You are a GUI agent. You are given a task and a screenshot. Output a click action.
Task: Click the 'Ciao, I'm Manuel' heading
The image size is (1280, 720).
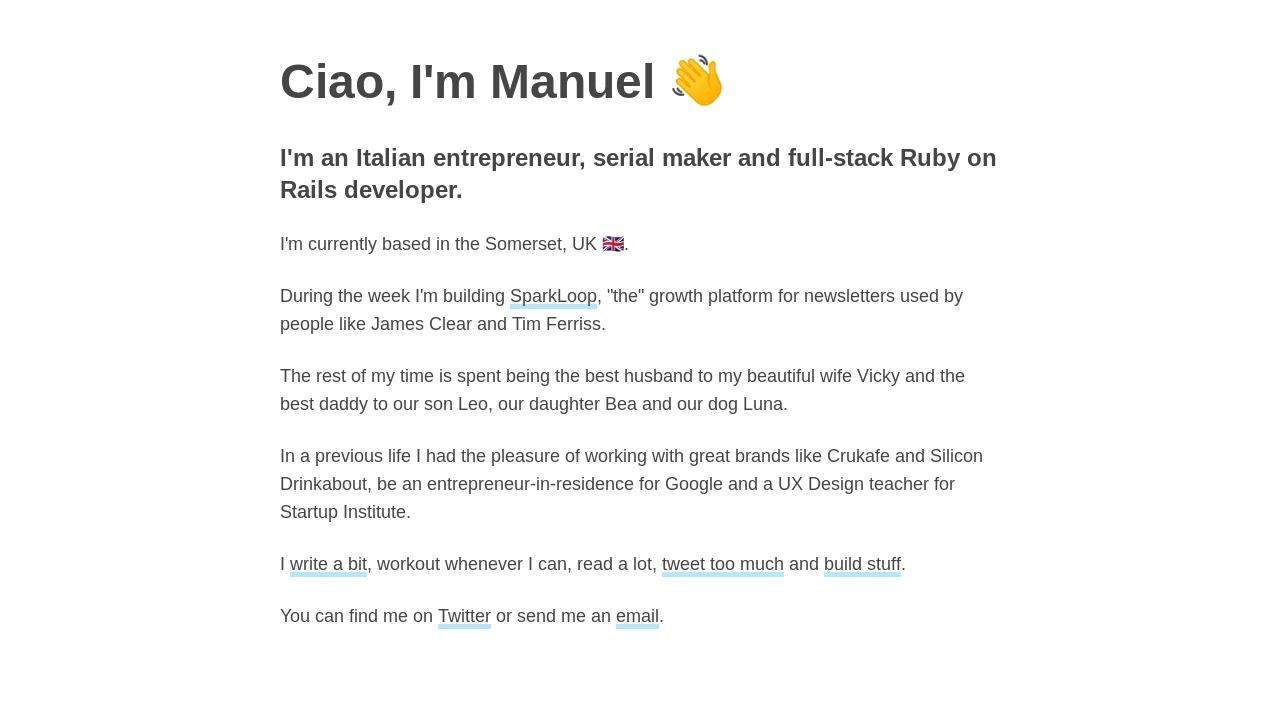click(x=502, y=81)
